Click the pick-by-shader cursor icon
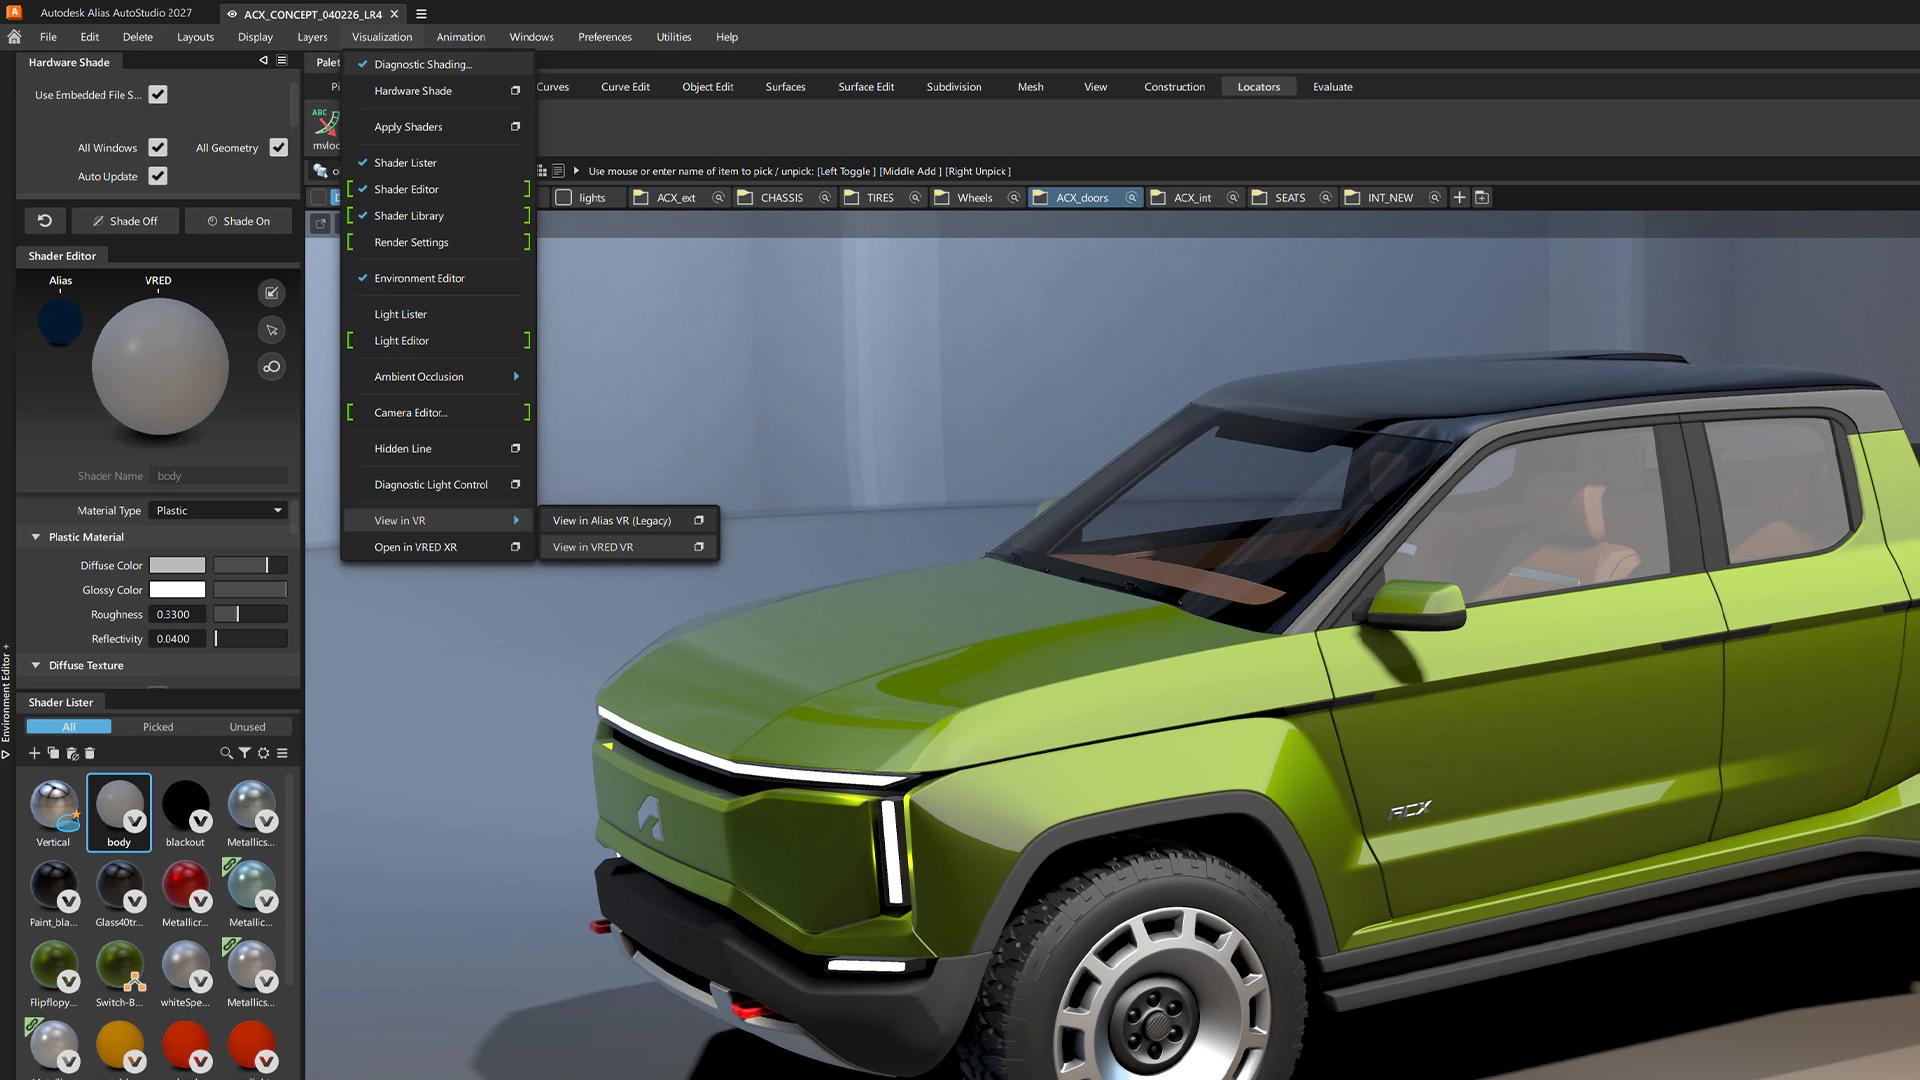Image resolution: width=1920 pixels, height=1080 pixels. [271, 330]
